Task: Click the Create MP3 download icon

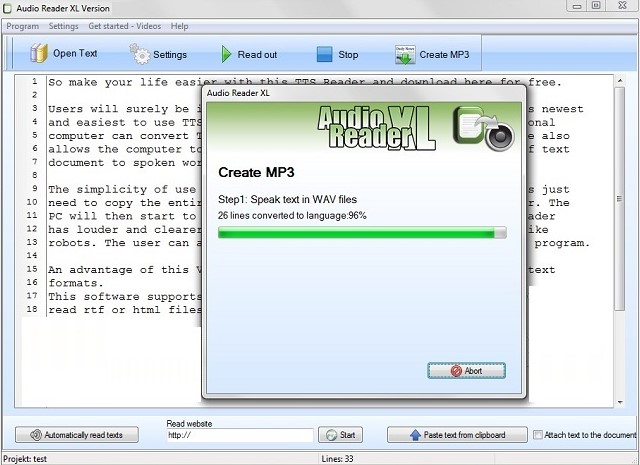Action: tap(405, 55)
